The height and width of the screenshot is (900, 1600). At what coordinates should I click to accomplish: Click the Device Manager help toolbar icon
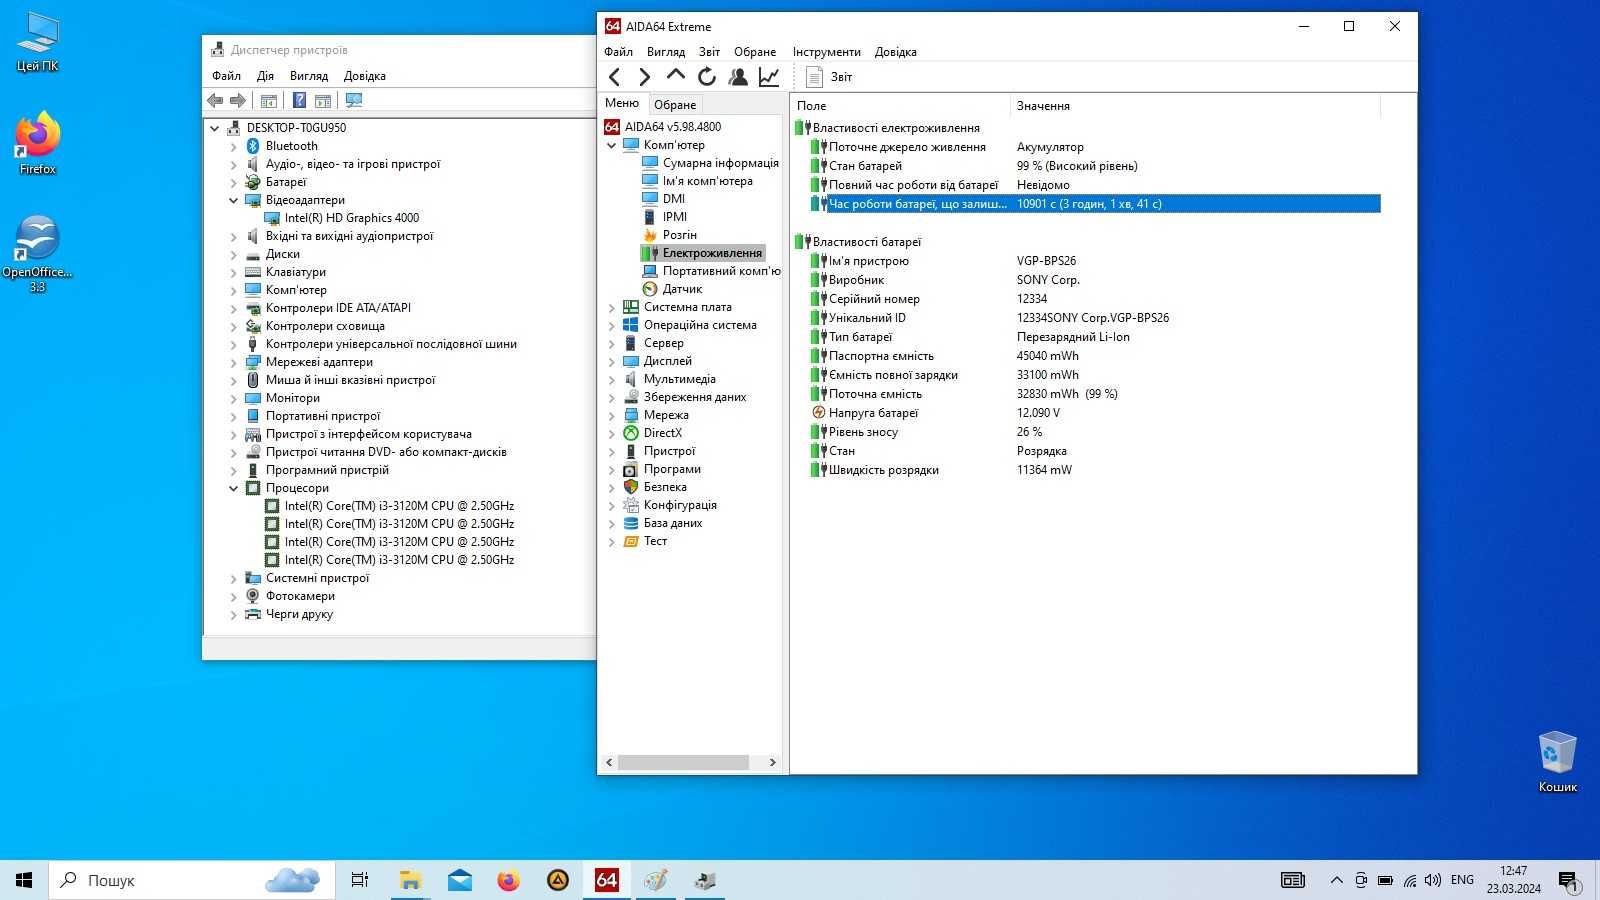[299, 101]
